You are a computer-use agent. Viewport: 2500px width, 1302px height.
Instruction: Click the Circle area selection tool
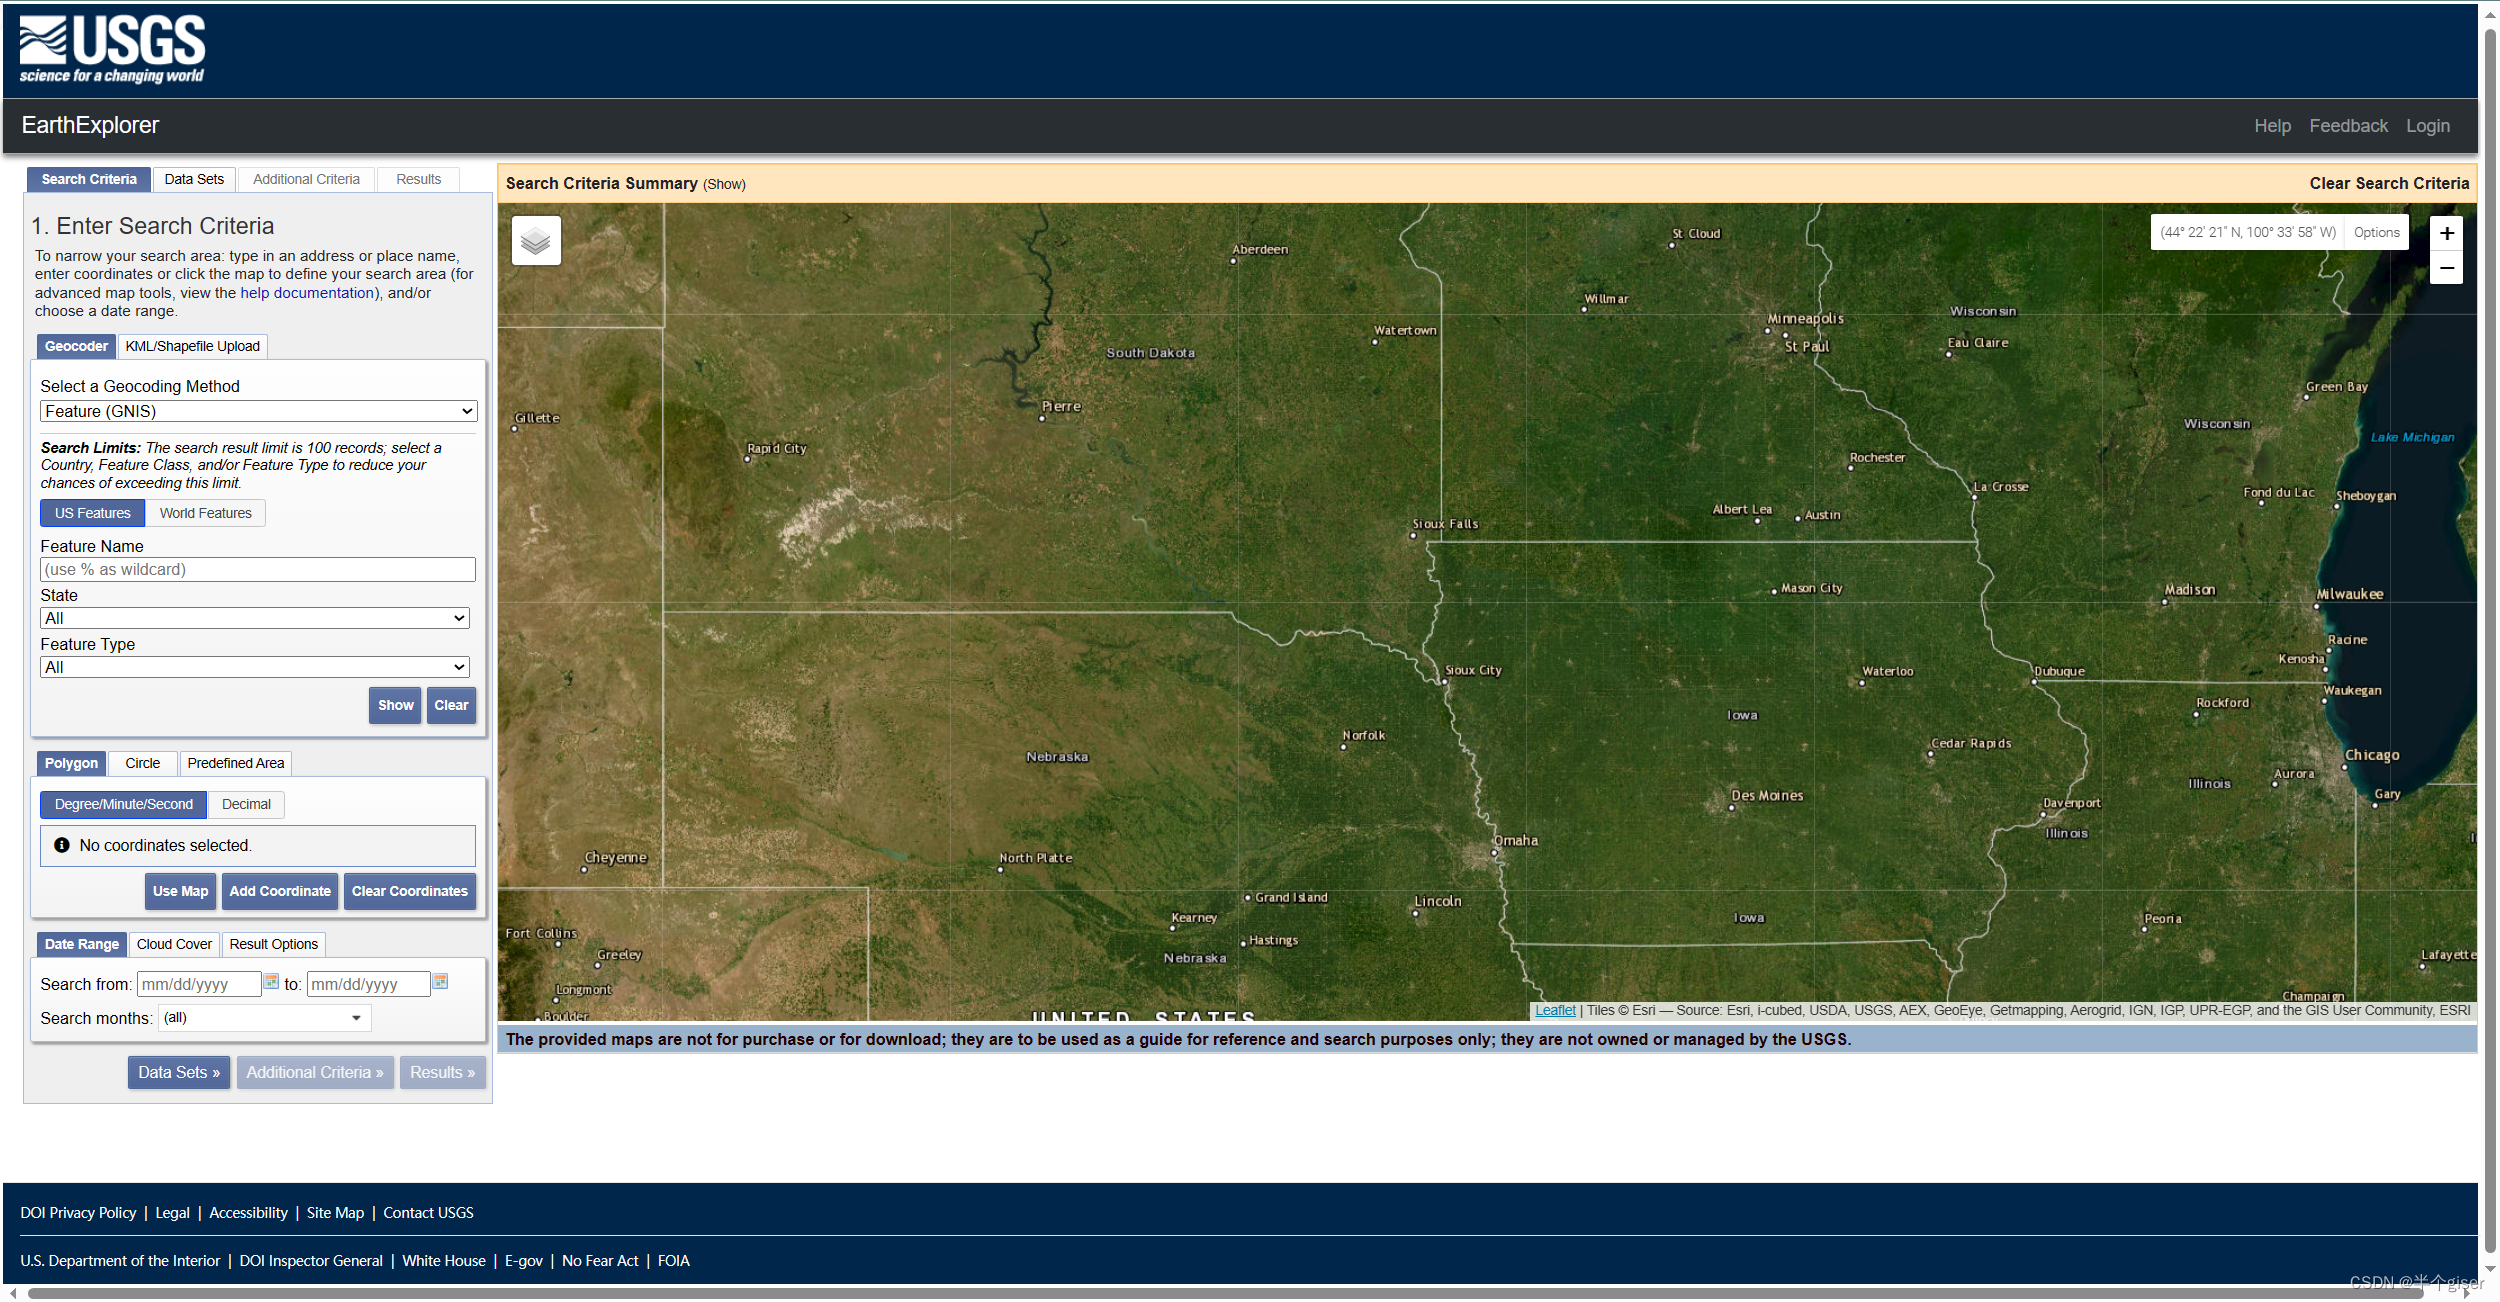coord(139,763)
